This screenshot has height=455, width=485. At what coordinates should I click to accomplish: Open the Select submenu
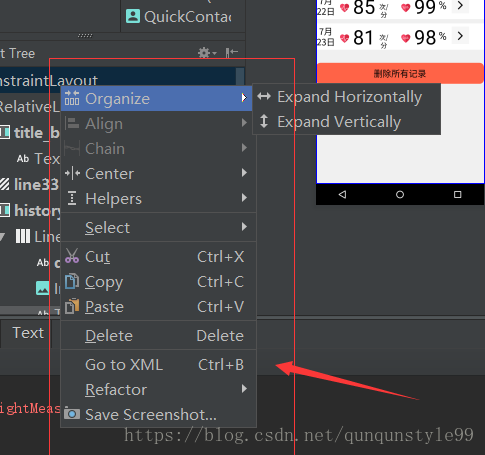[158, 228]
